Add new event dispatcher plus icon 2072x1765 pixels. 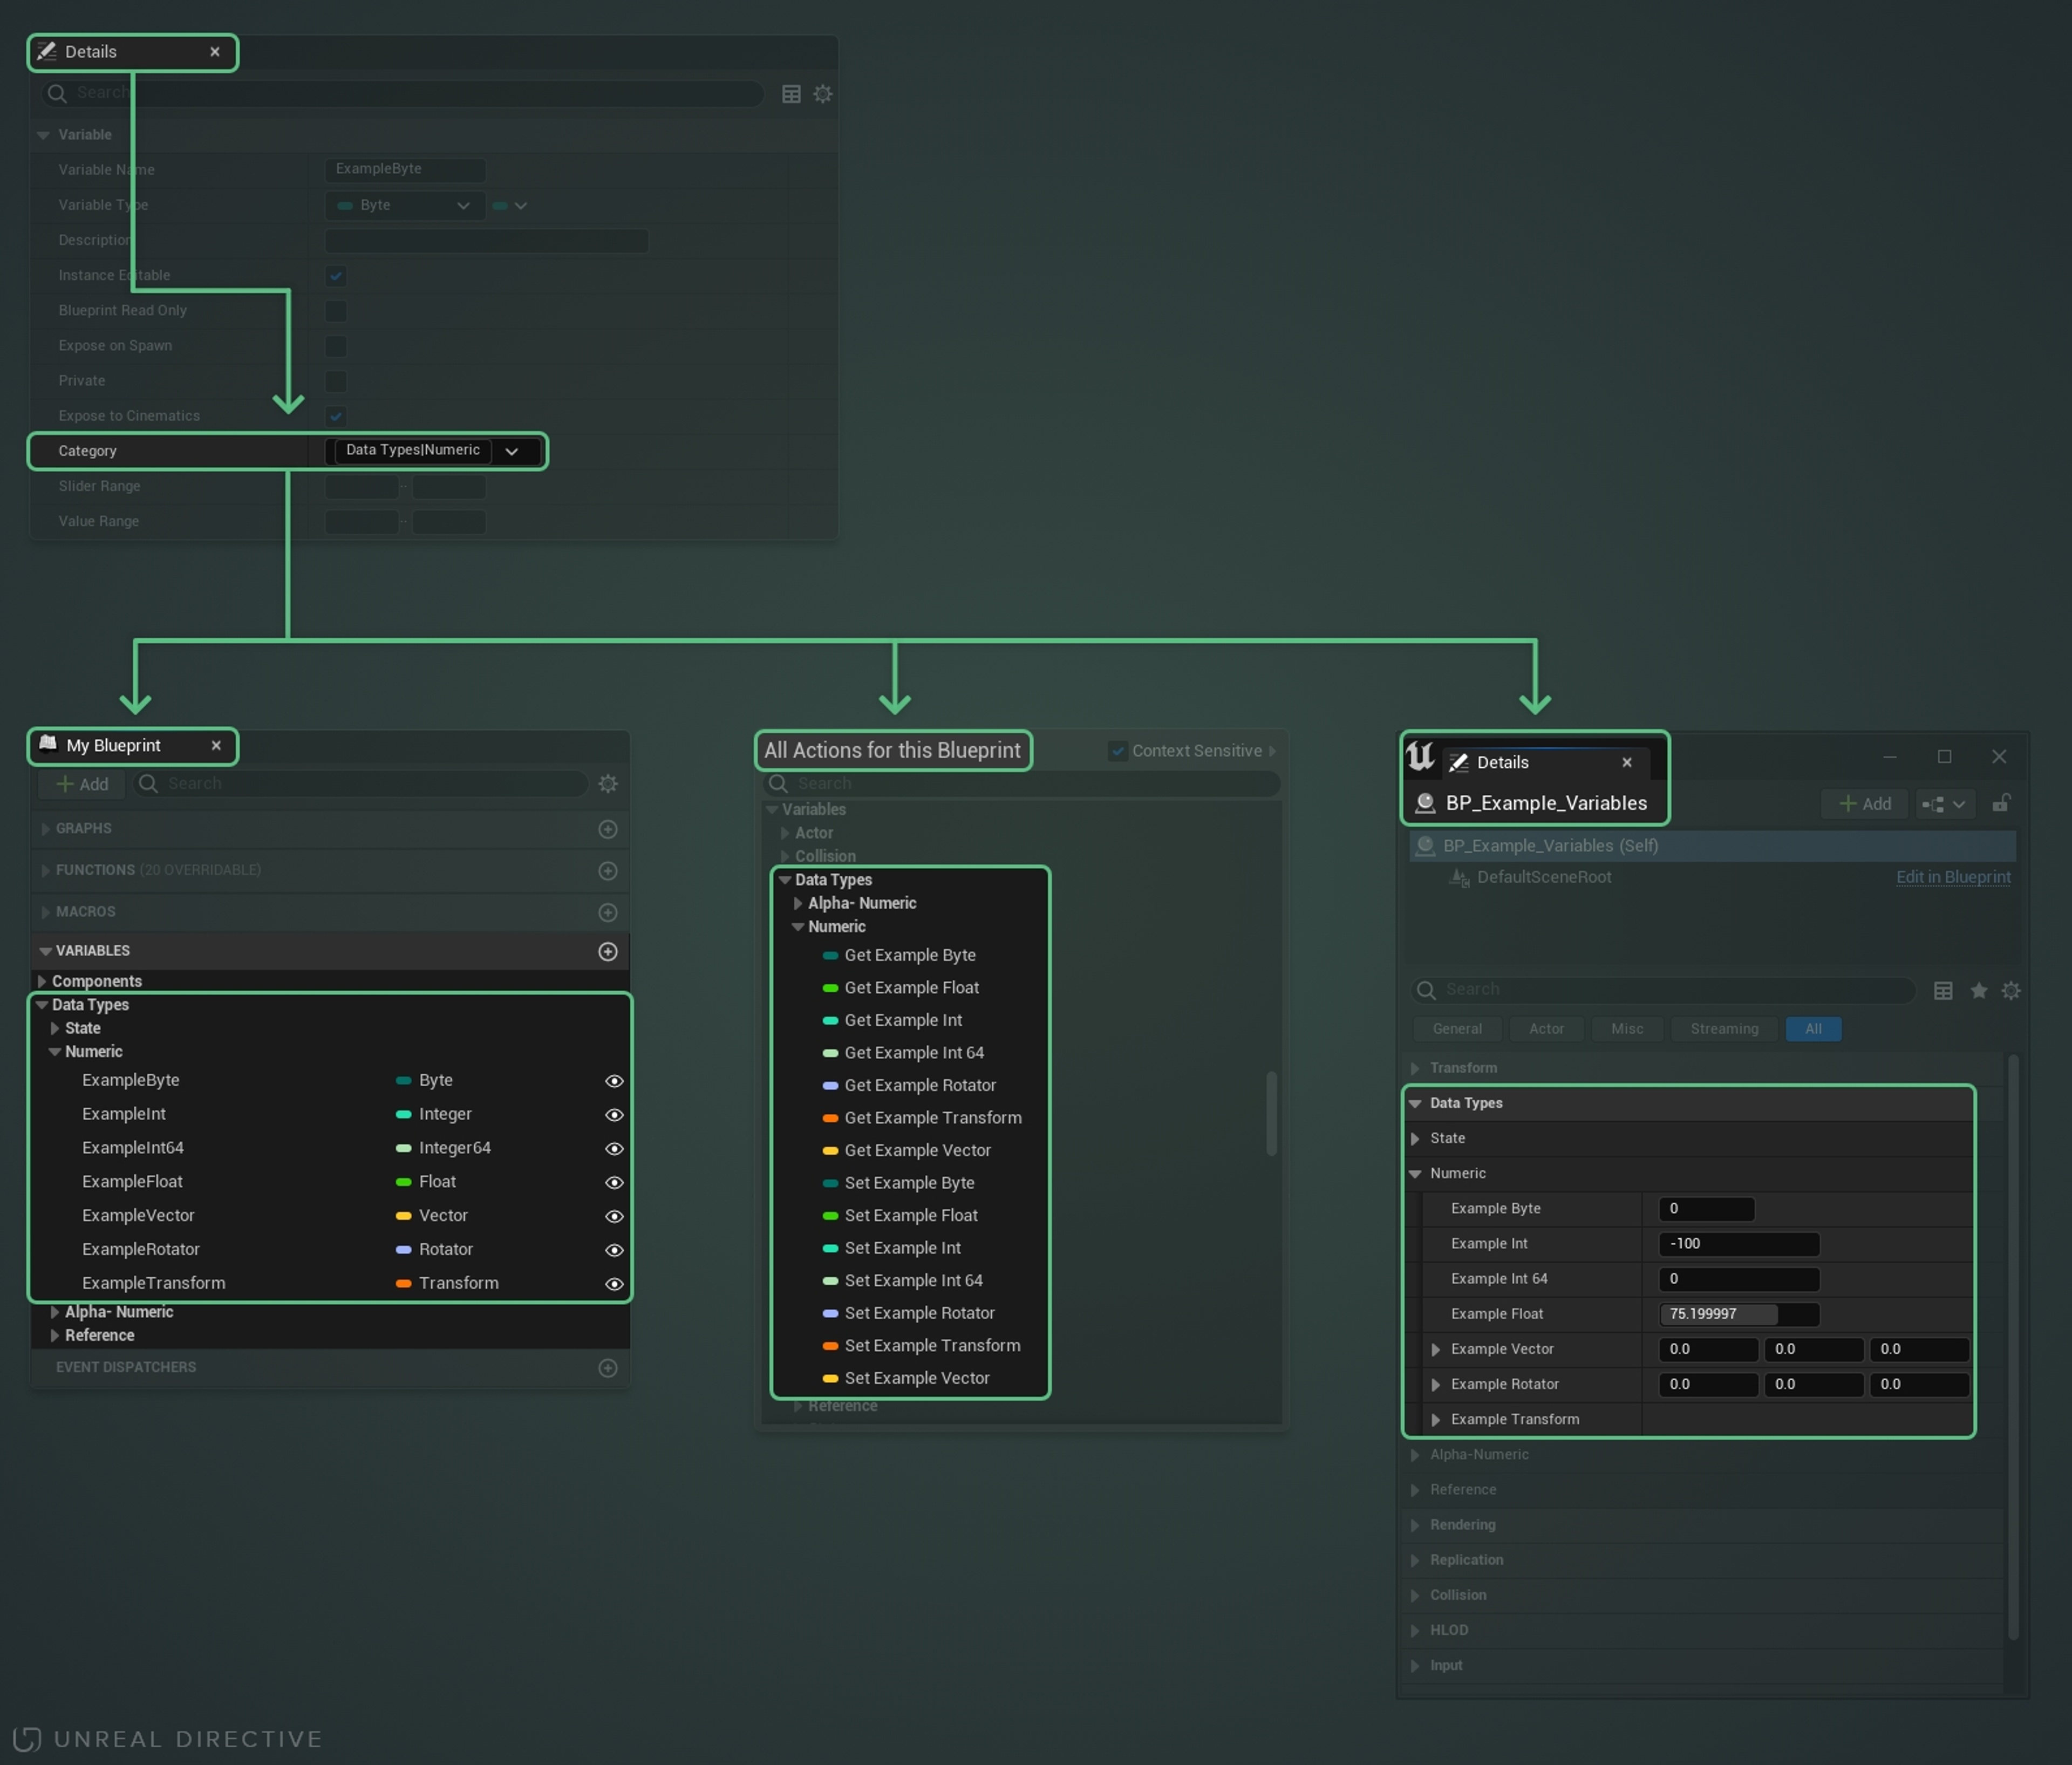coord(607,1368)
